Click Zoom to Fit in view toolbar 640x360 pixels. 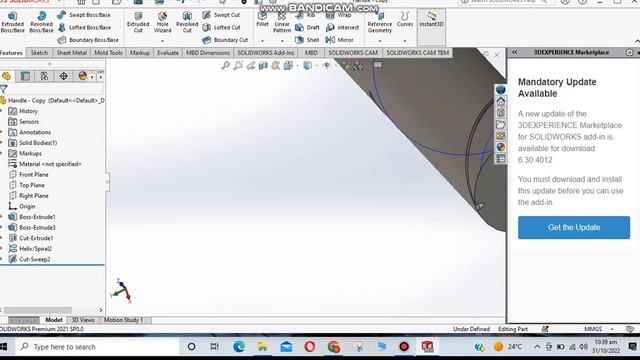(x=225, y=65)
